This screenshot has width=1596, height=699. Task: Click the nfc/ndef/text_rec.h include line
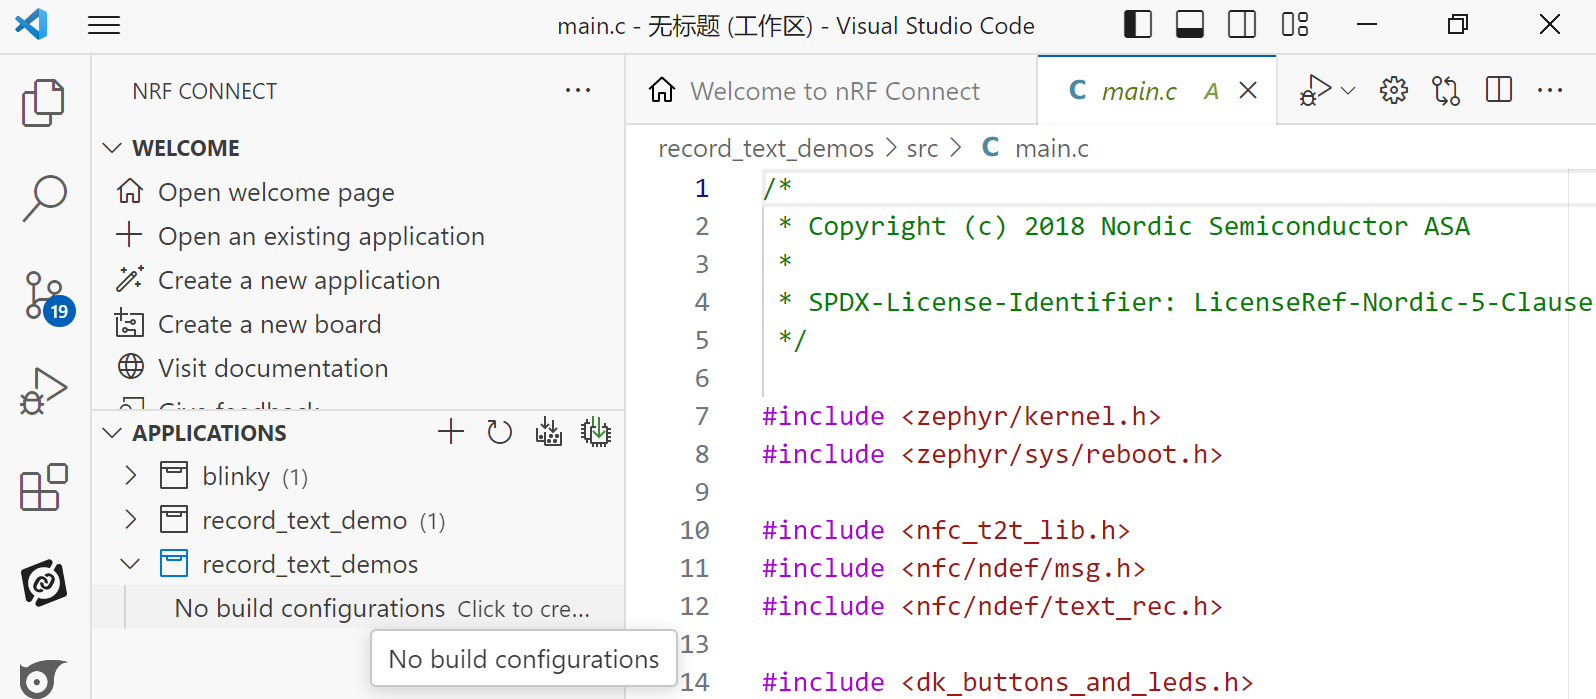point(992,606)
